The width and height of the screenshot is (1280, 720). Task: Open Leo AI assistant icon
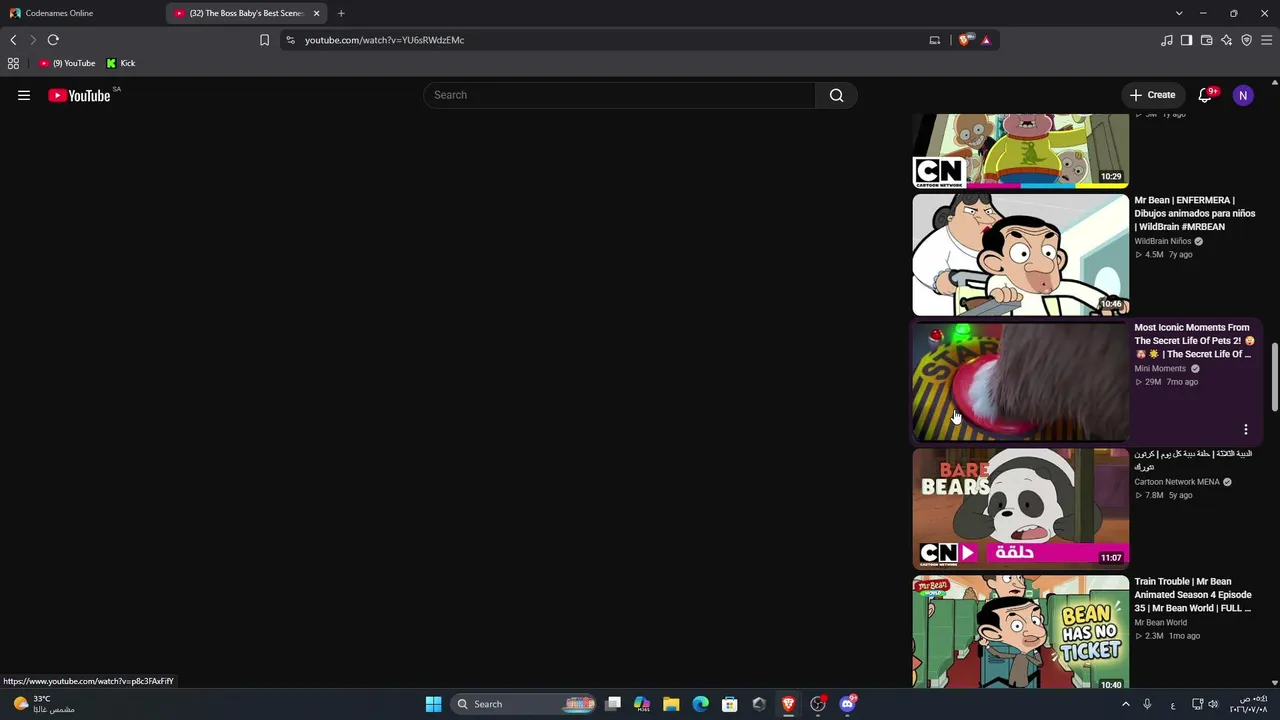point(1226,40)
